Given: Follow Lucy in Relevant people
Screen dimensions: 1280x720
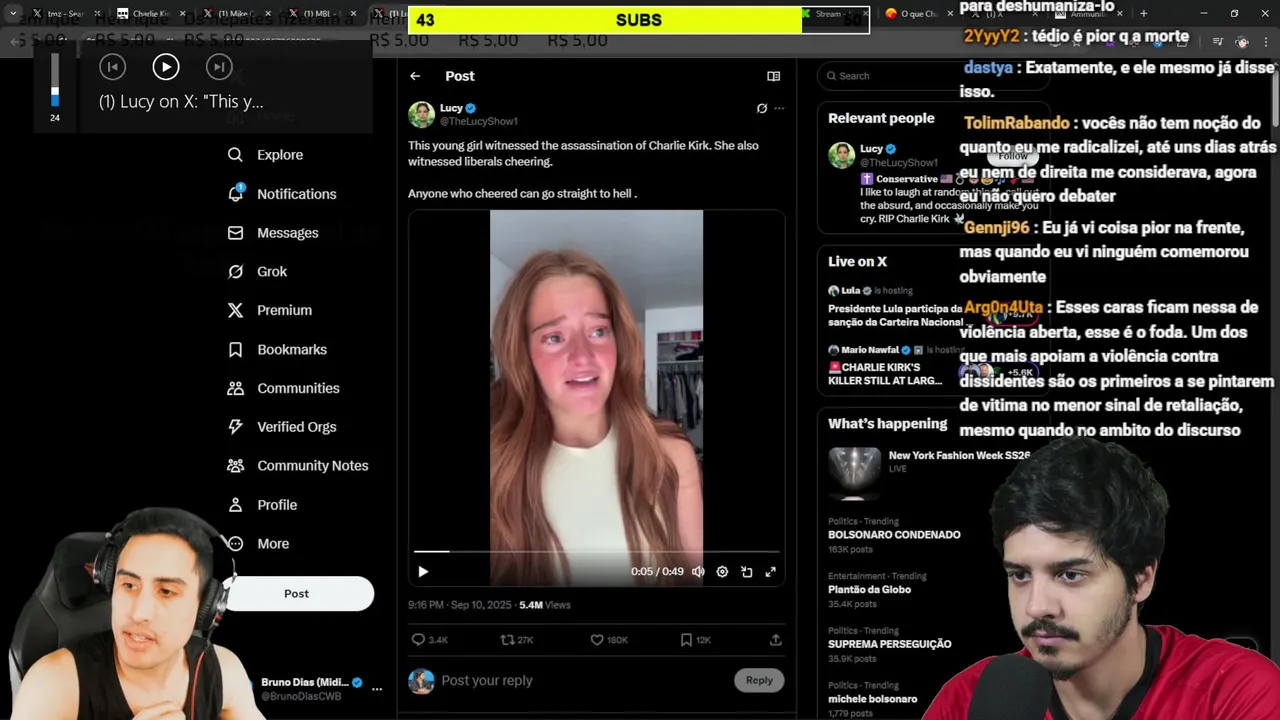Looking at the screenshot, I should click(1012, 156).
